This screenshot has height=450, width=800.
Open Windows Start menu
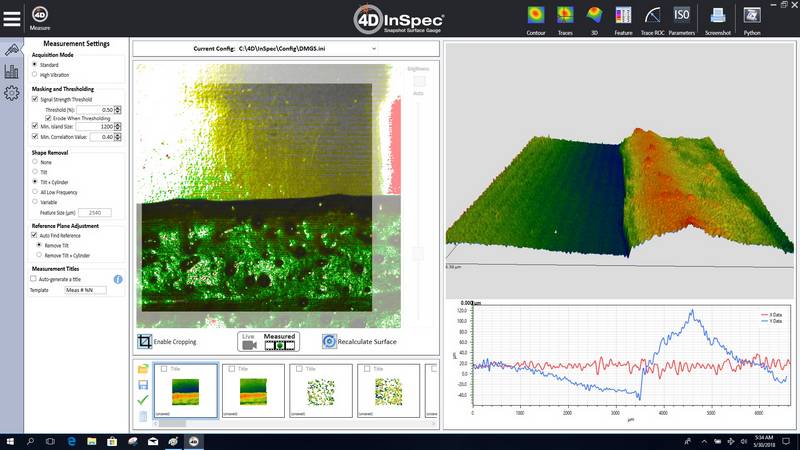[x=10, y=441]
